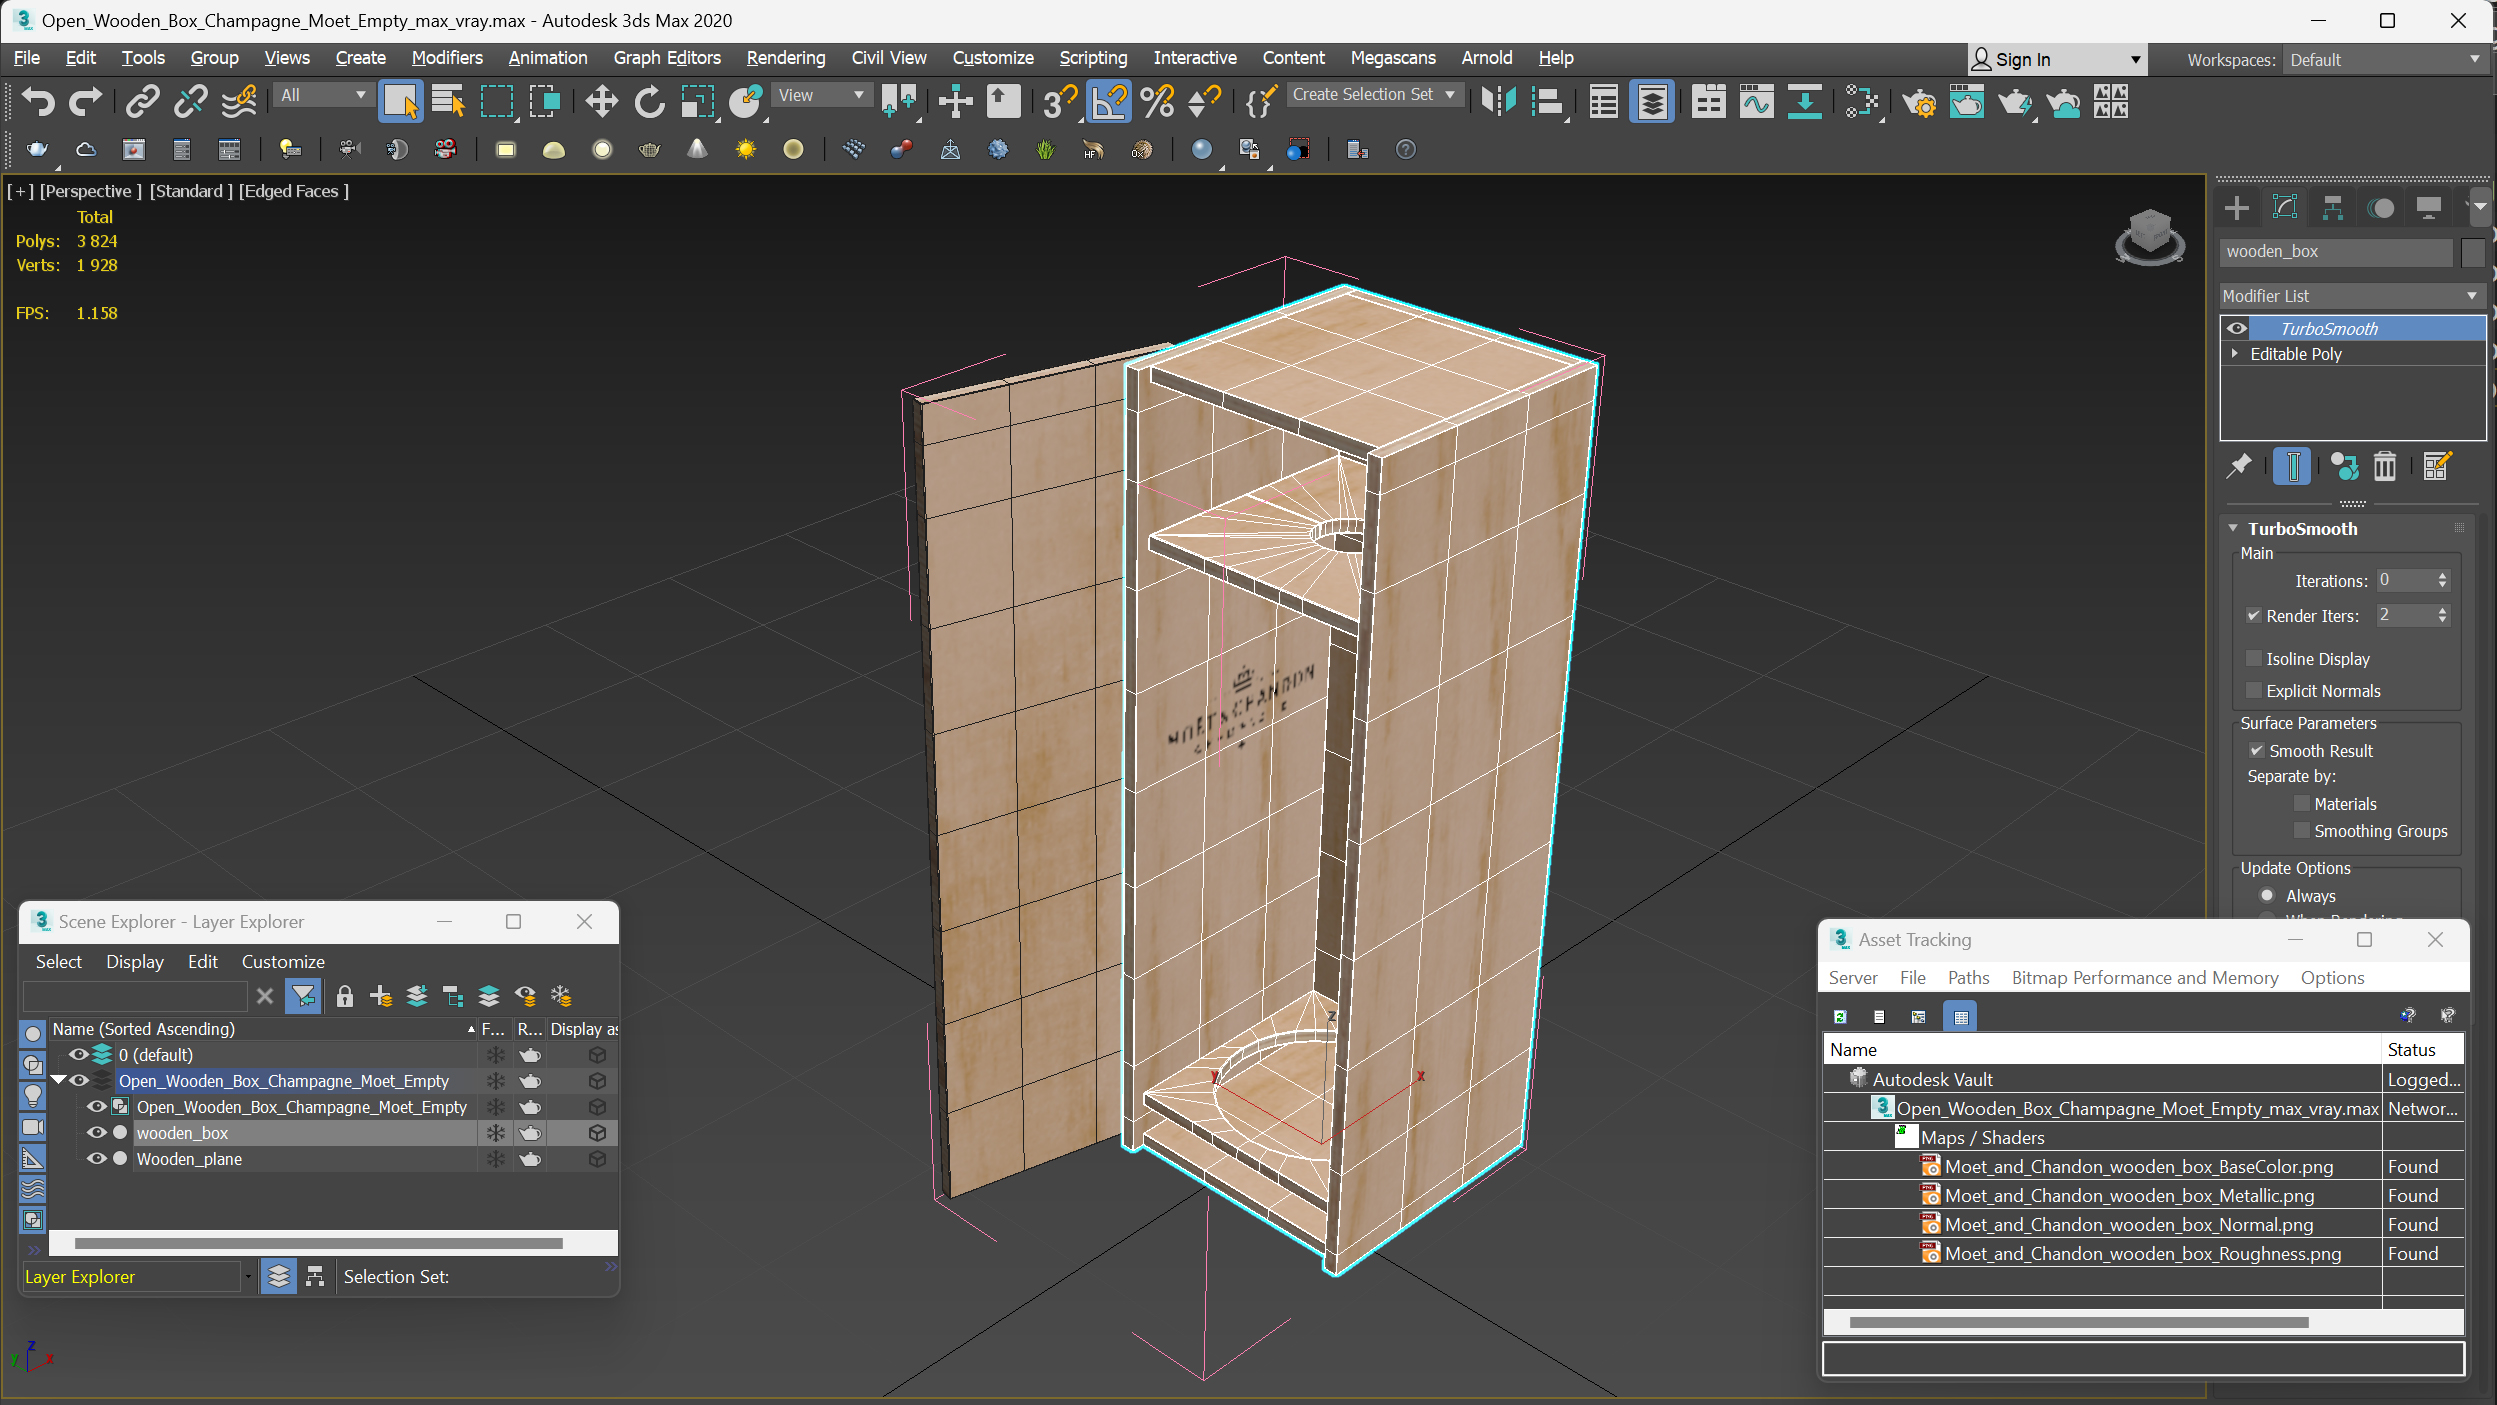Click the Pin Stack icon
Screen dimensions: 2497x1405
coord(2240,466)
